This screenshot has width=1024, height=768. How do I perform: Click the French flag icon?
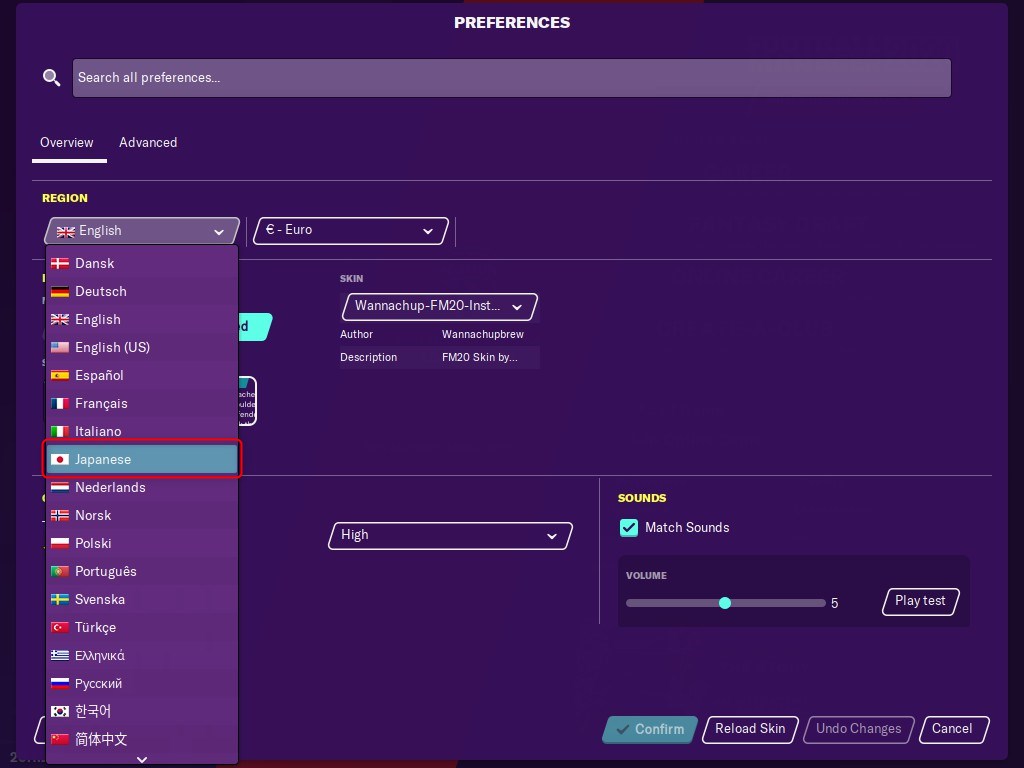[59, 404]
